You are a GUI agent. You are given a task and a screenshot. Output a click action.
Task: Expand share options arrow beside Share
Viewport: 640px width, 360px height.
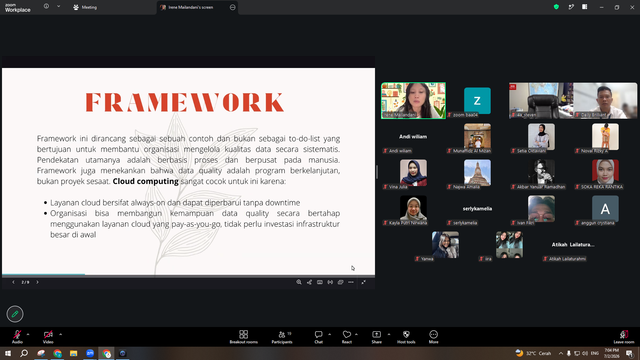[389, 334]
